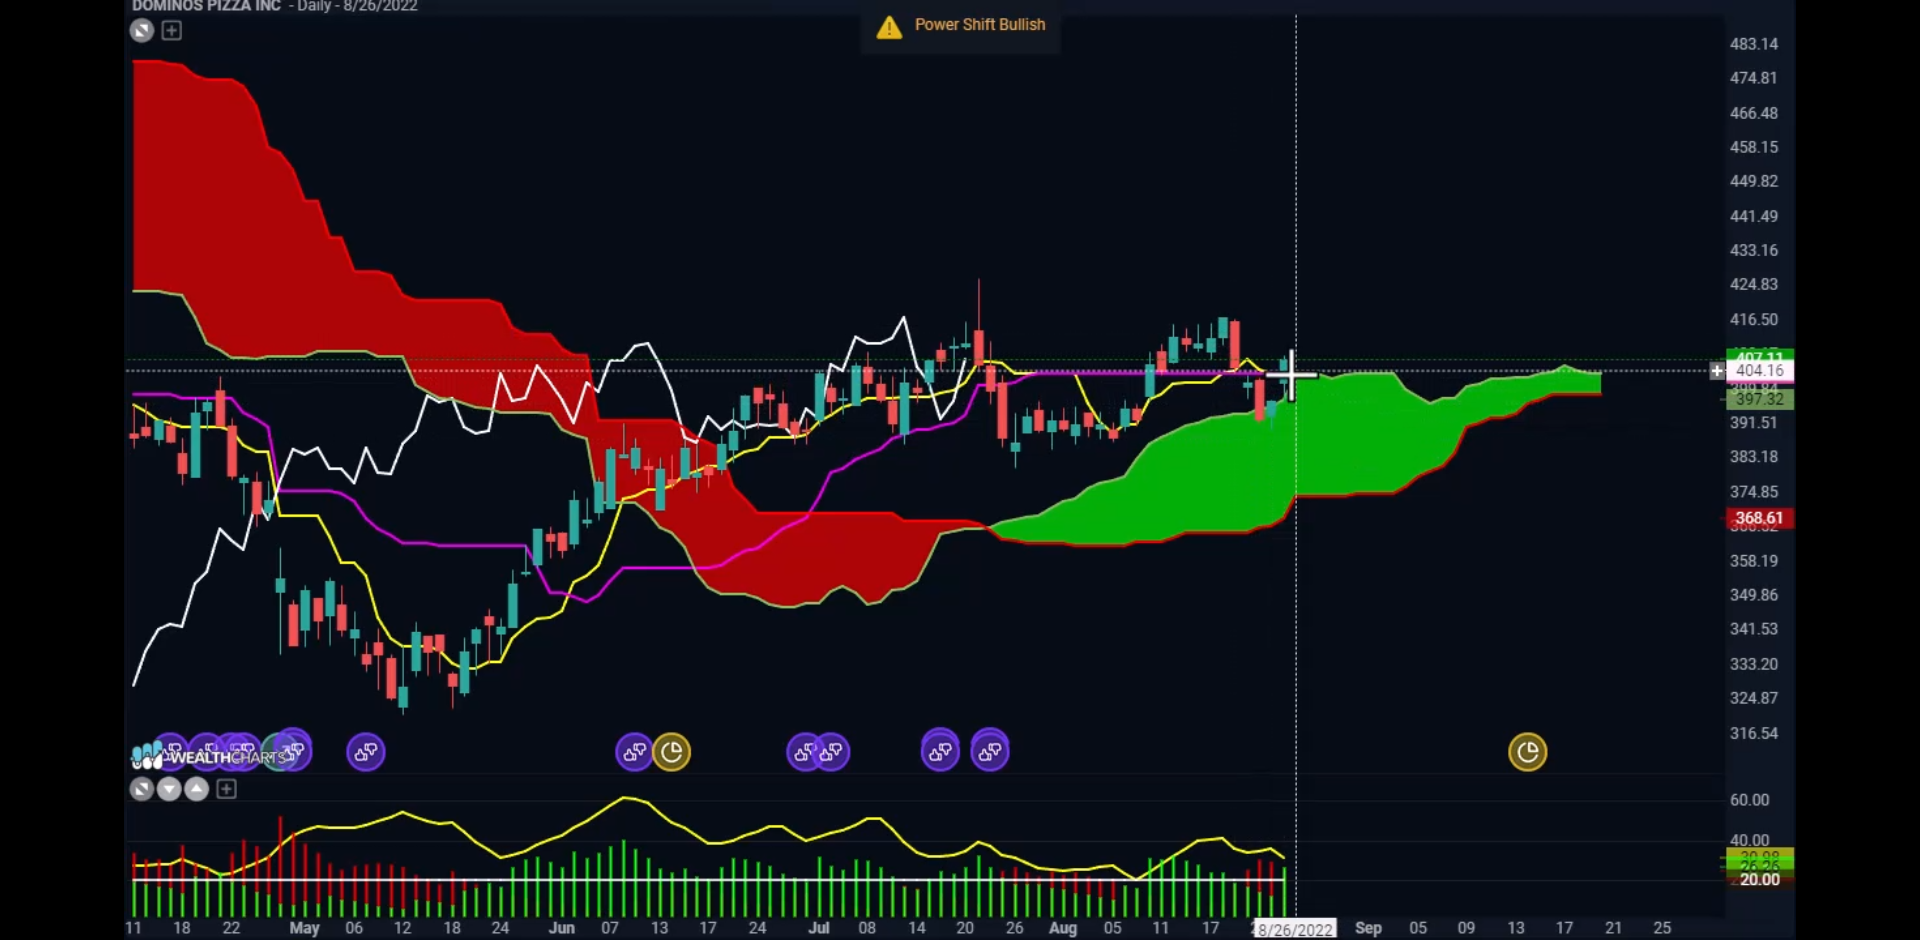Click the 20.00 indicator level label
This screenshot has height=940, width=1920.
[x=1760, y=880]
